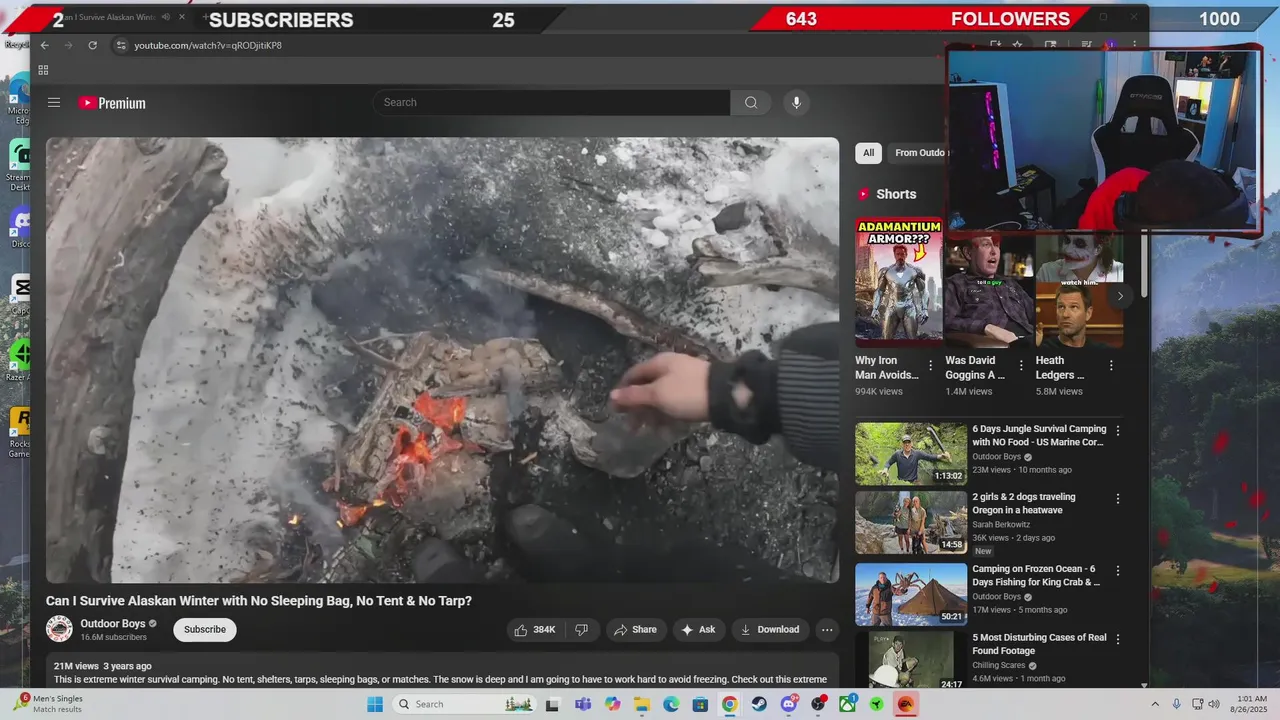Open Adamantium Armor short thumbnail
This screenshot has height=720, width=1280.
click(x=898, y=282)
